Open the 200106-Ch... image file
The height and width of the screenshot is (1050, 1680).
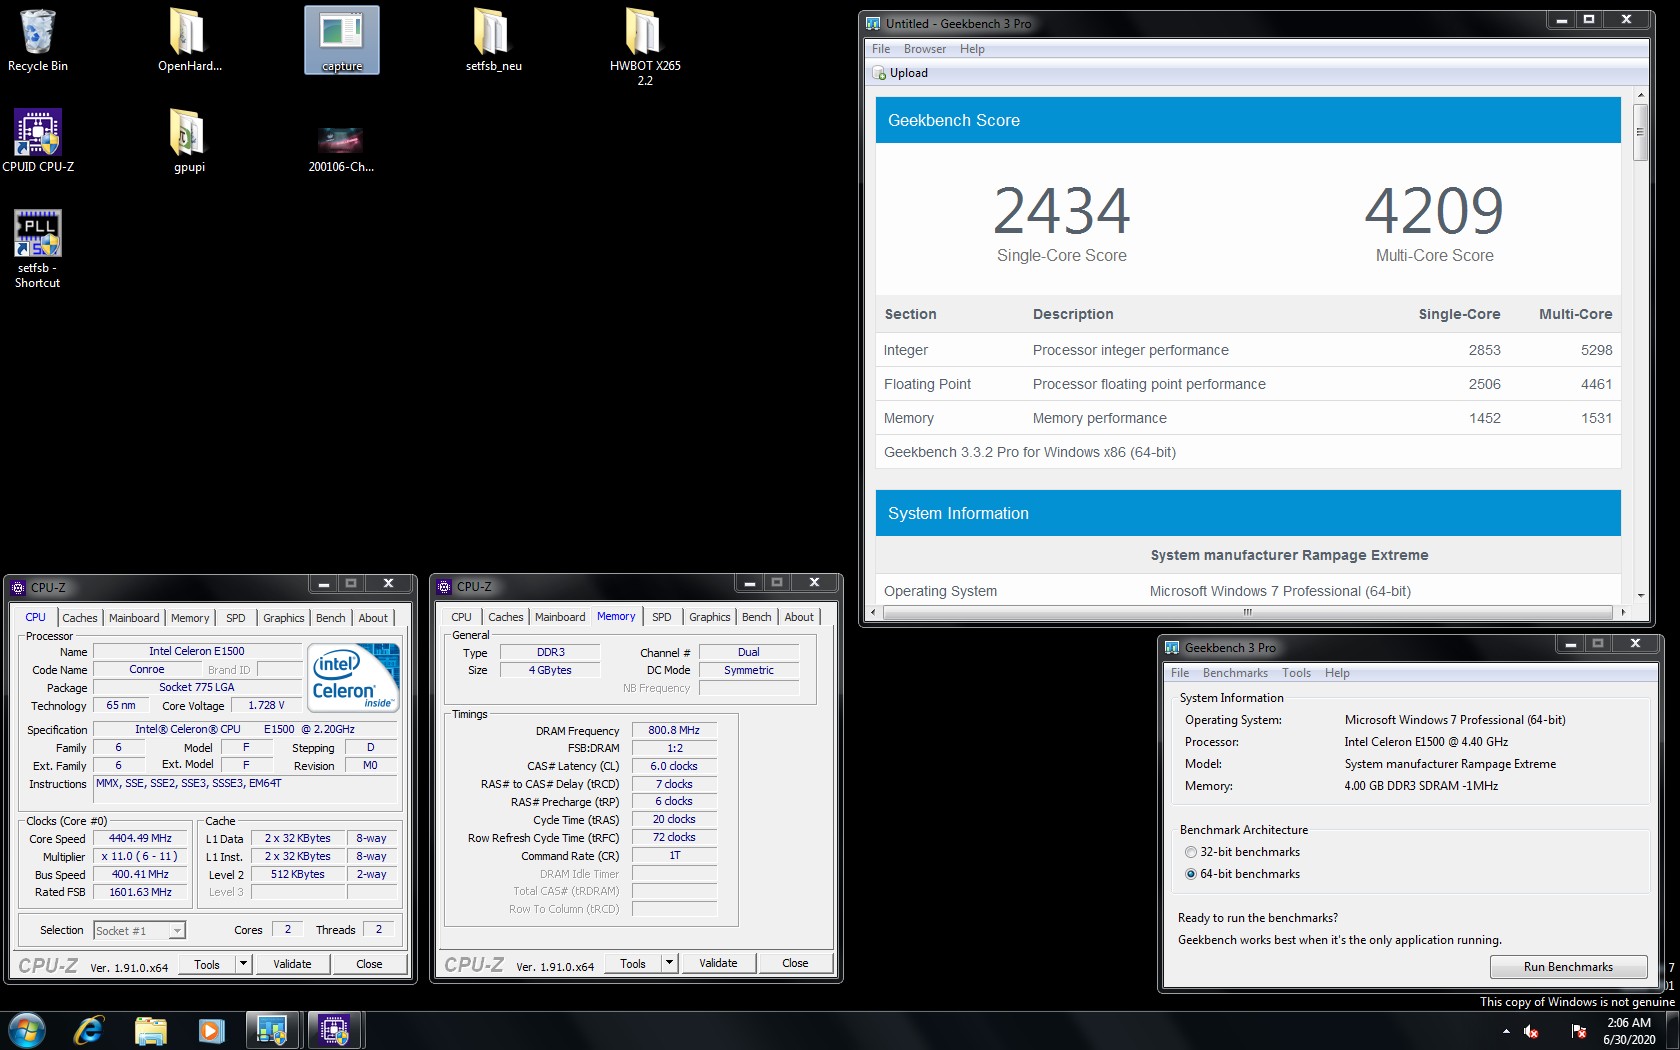coord(341,148)
